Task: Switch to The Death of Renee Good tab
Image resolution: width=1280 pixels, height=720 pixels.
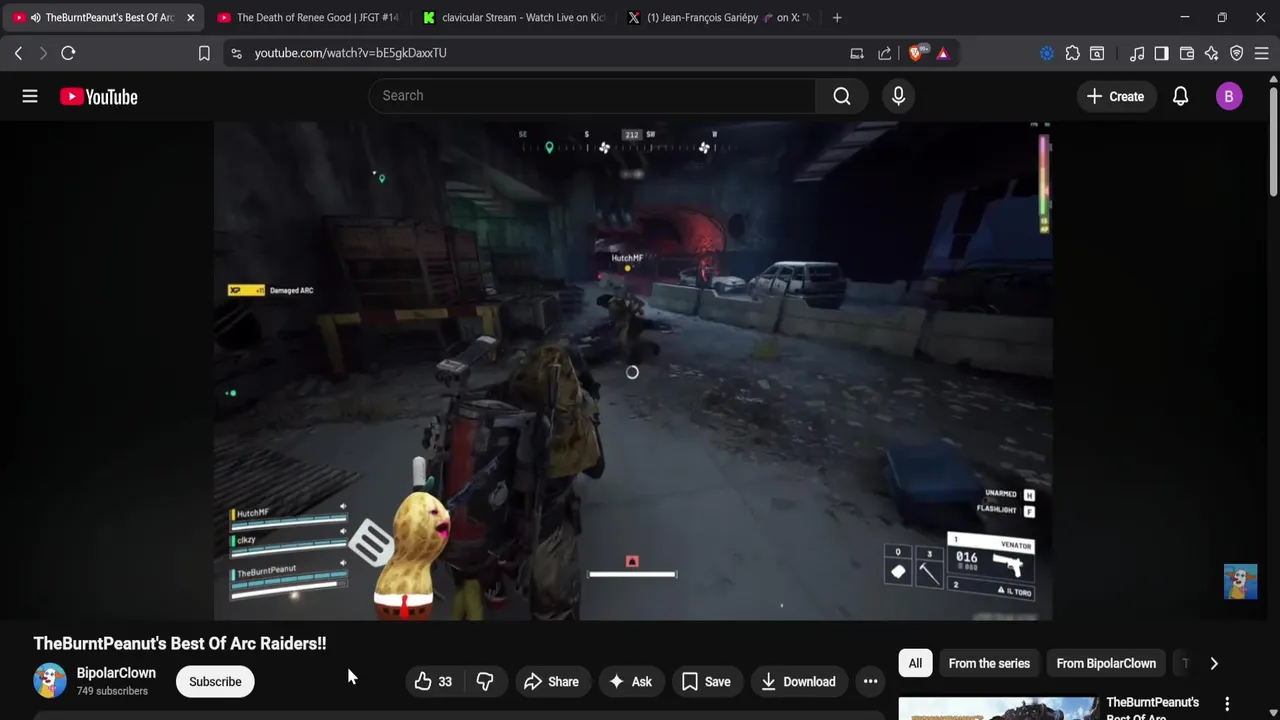Action: coord(308,17)
